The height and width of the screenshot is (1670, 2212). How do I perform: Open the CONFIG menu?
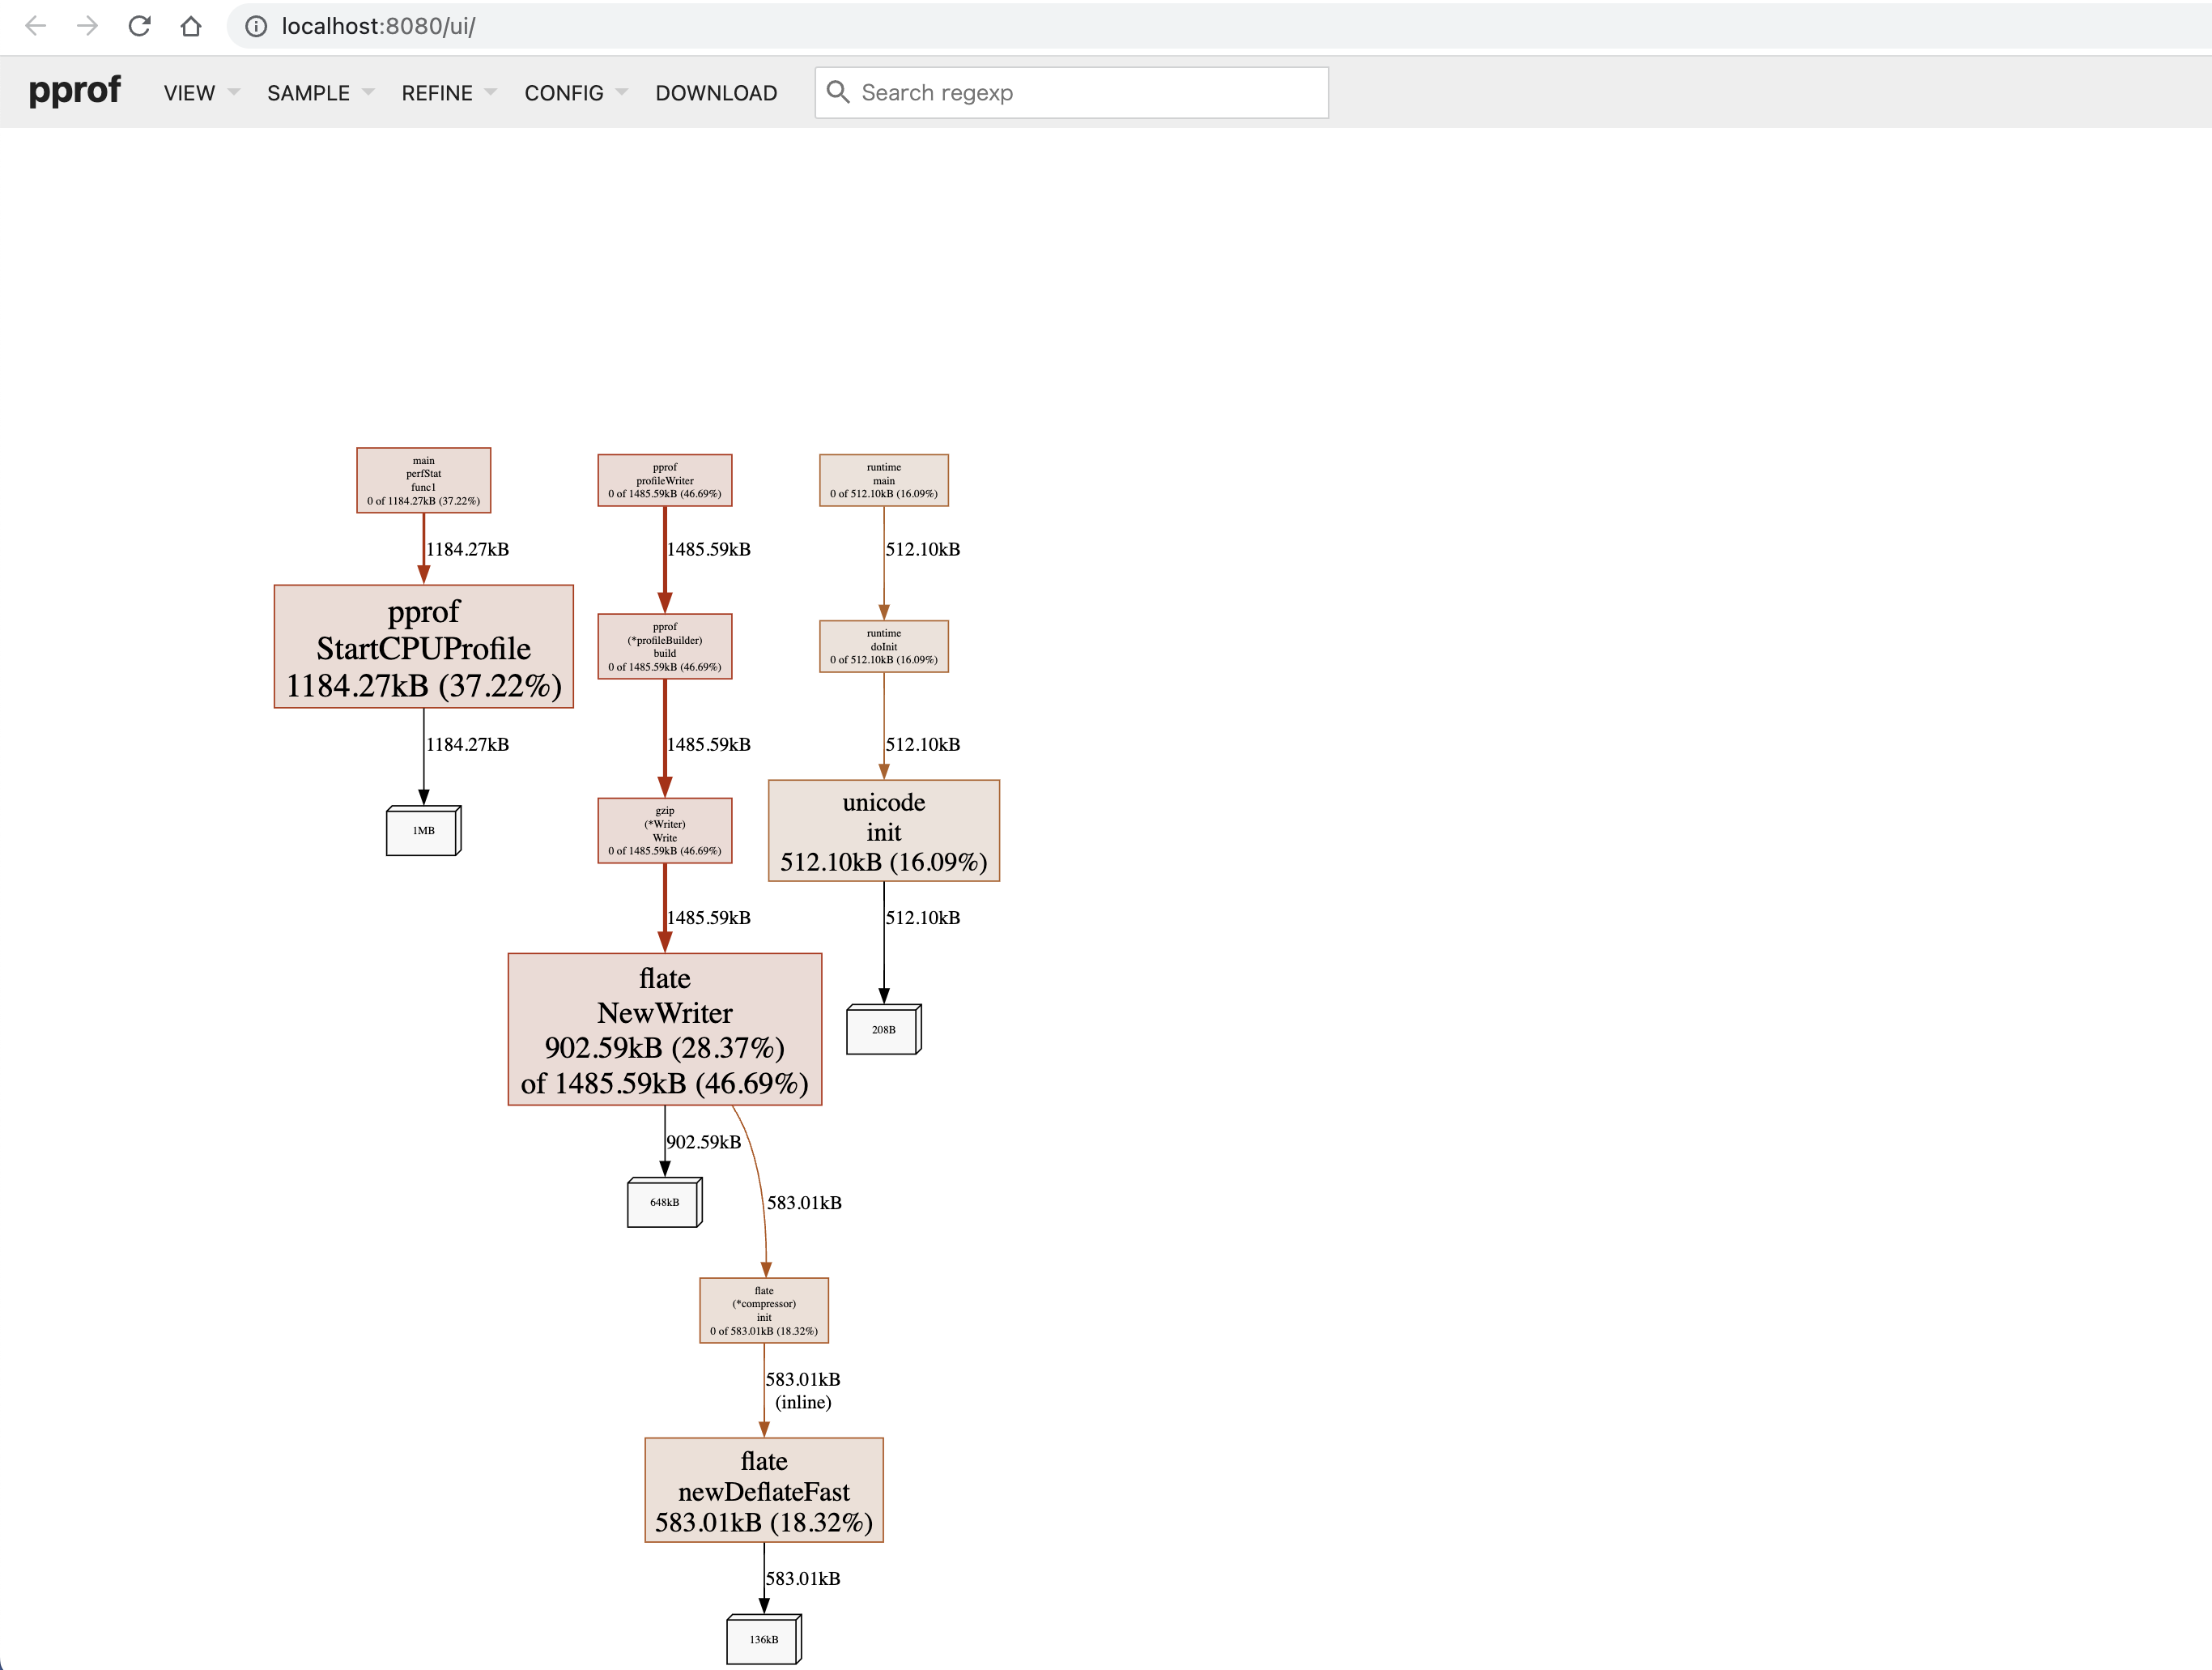[575, 92]
